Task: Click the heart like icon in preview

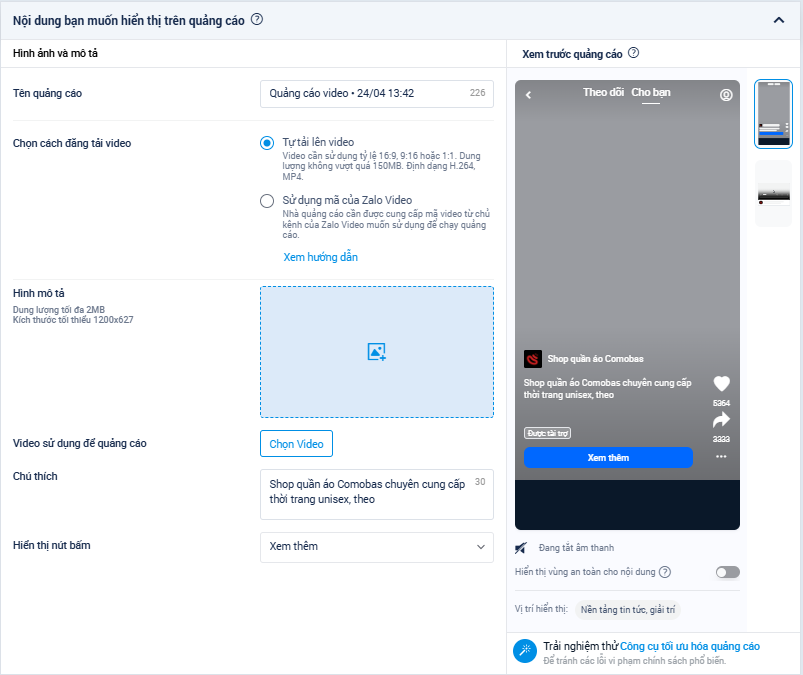Action: [721, 384]
